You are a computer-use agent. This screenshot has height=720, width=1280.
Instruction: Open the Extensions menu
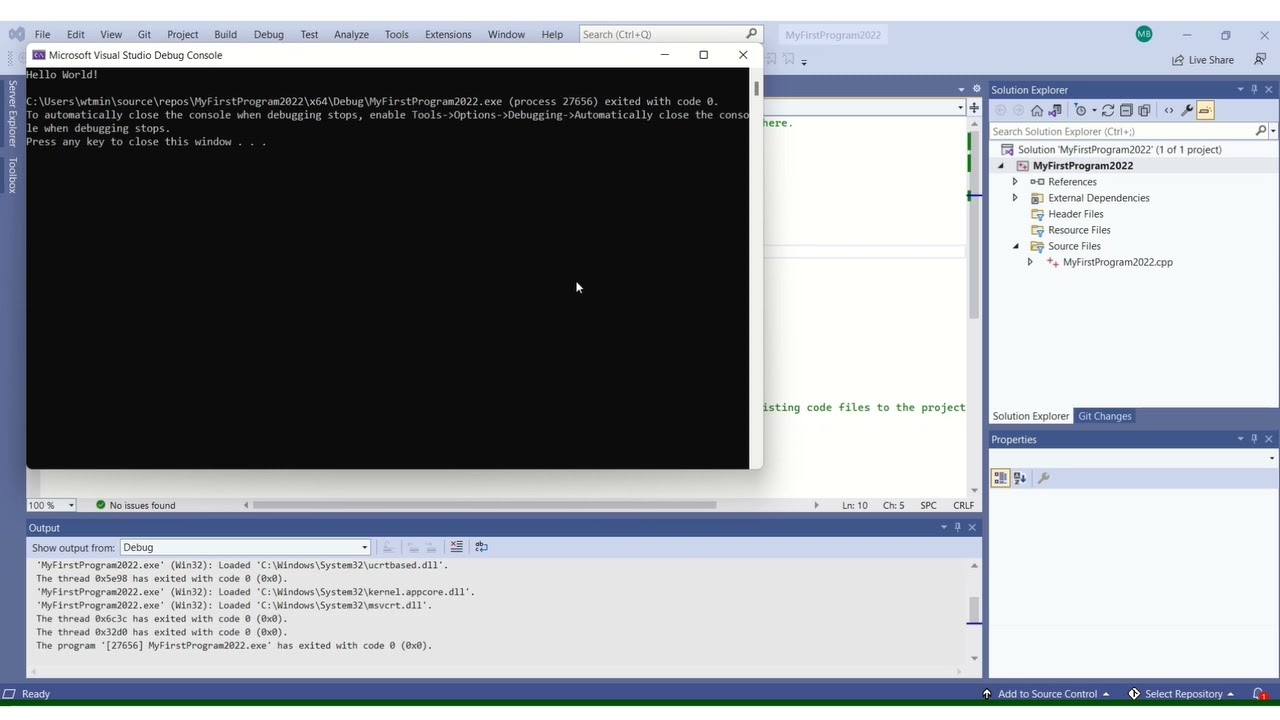click(448, 34)
